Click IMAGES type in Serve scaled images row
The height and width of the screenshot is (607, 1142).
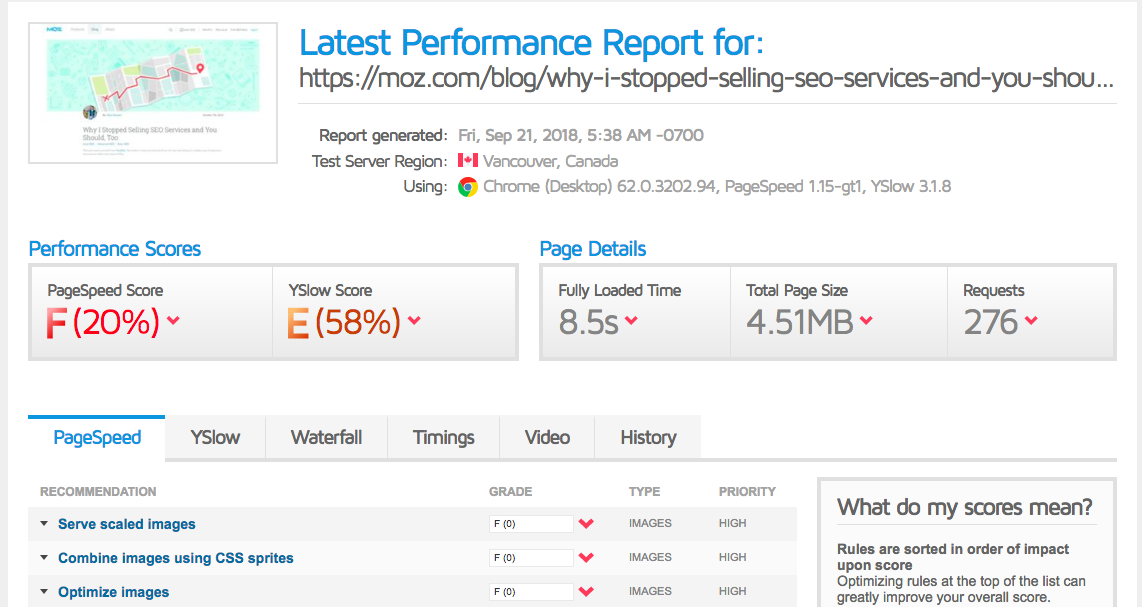tap(650, 523)
